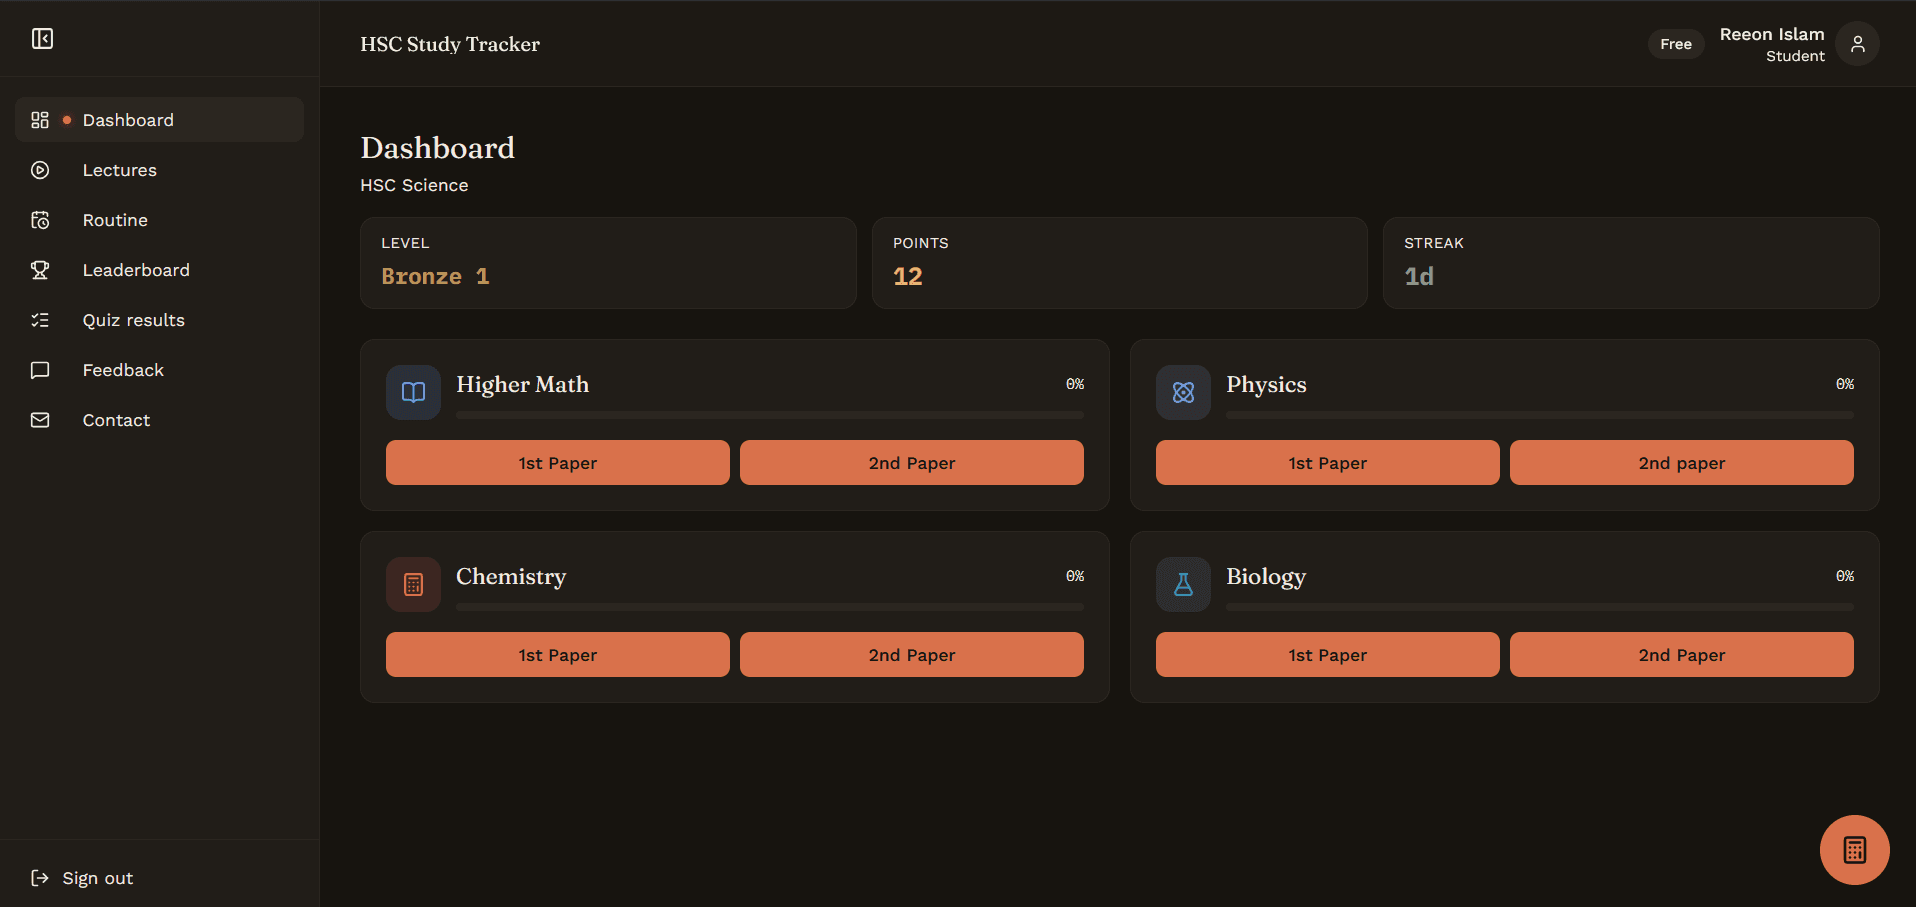
Task: Click the Streak card showing 1d
Action: pos(1631,263)
